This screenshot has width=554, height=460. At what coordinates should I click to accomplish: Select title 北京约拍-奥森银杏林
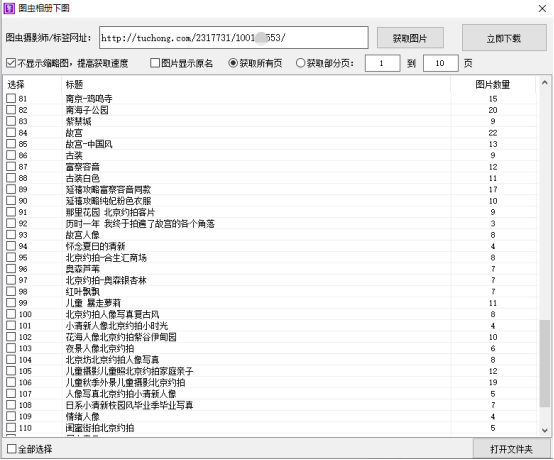106,280
